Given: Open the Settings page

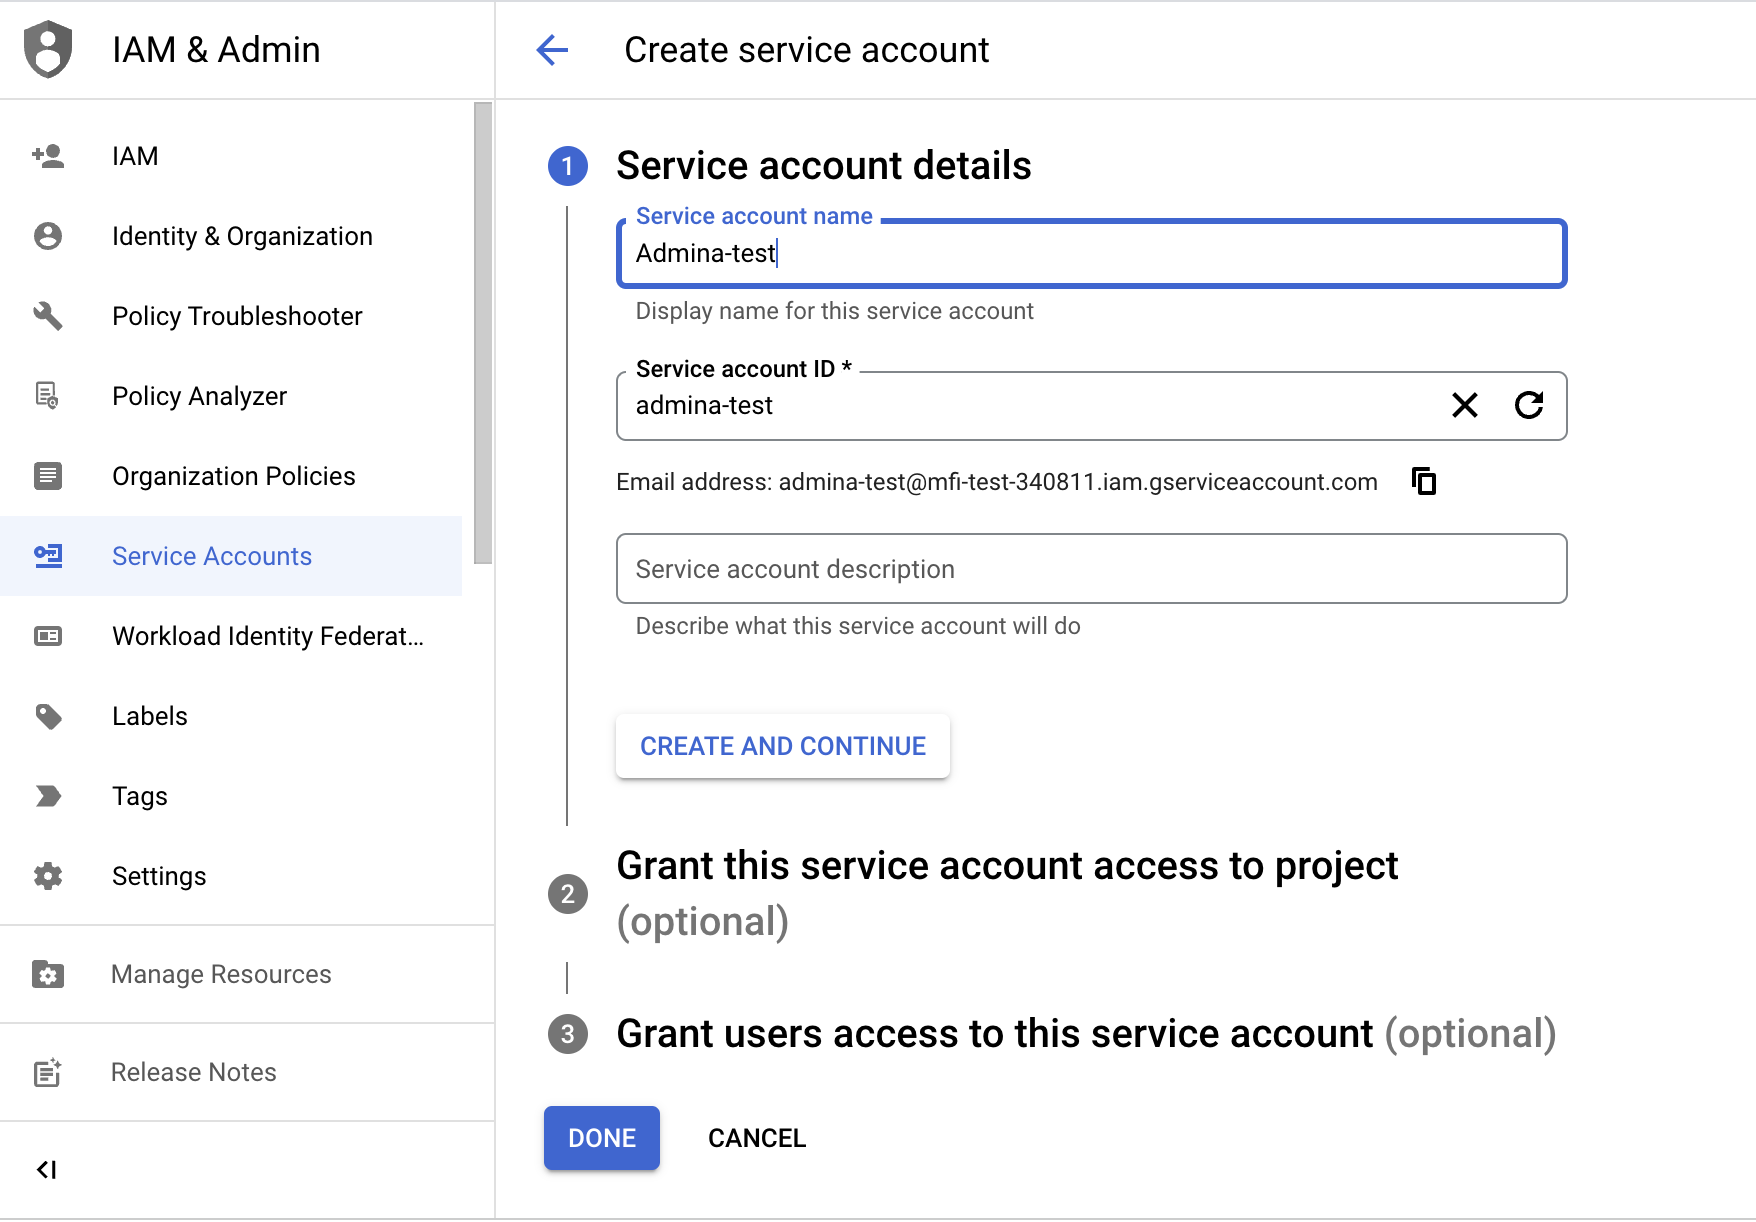Looking at the screenshot, I should [231, 876].
